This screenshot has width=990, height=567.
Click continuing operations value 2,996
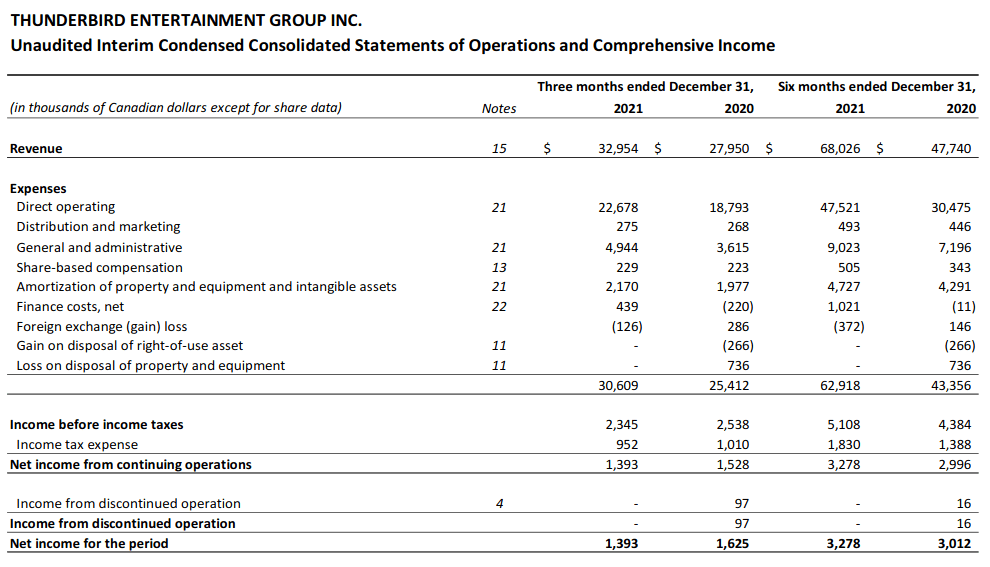(x=955, y=465)
